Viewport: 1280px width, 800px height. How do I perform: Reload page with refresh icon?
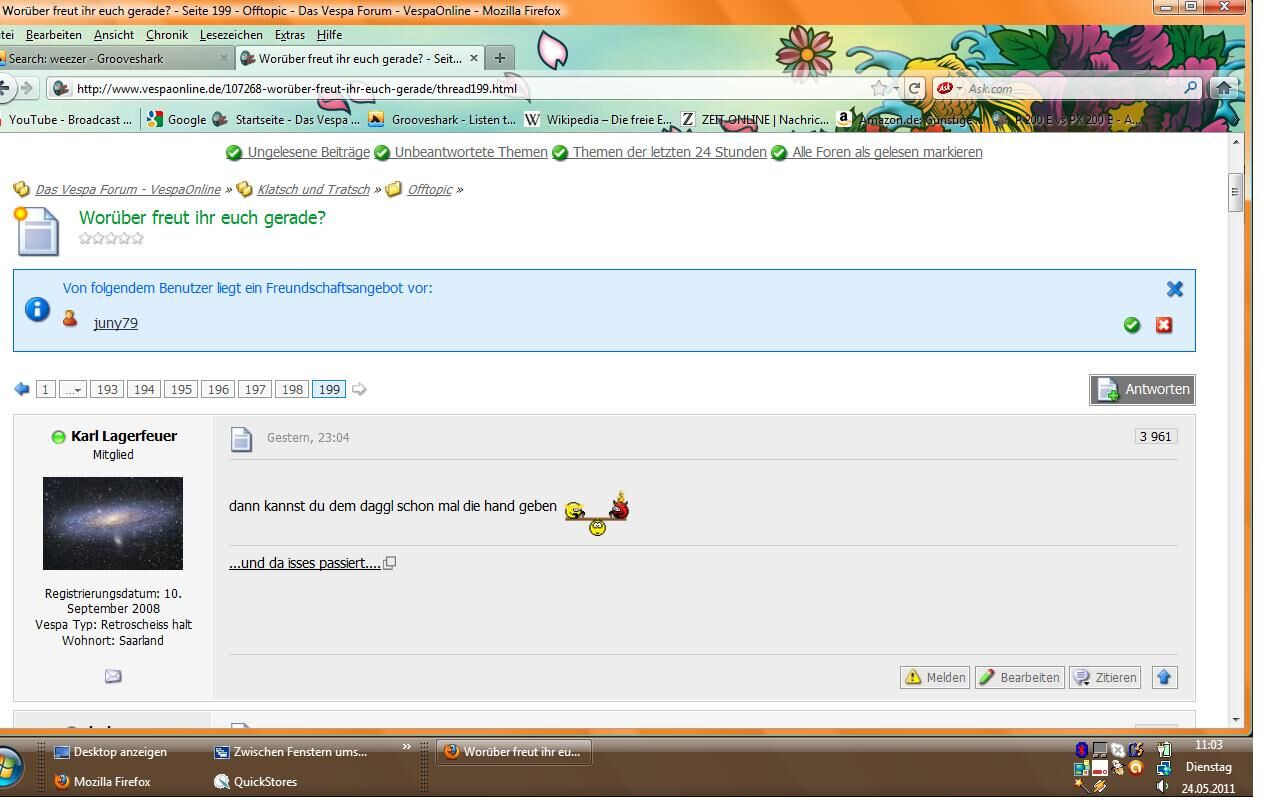point(913,88)
